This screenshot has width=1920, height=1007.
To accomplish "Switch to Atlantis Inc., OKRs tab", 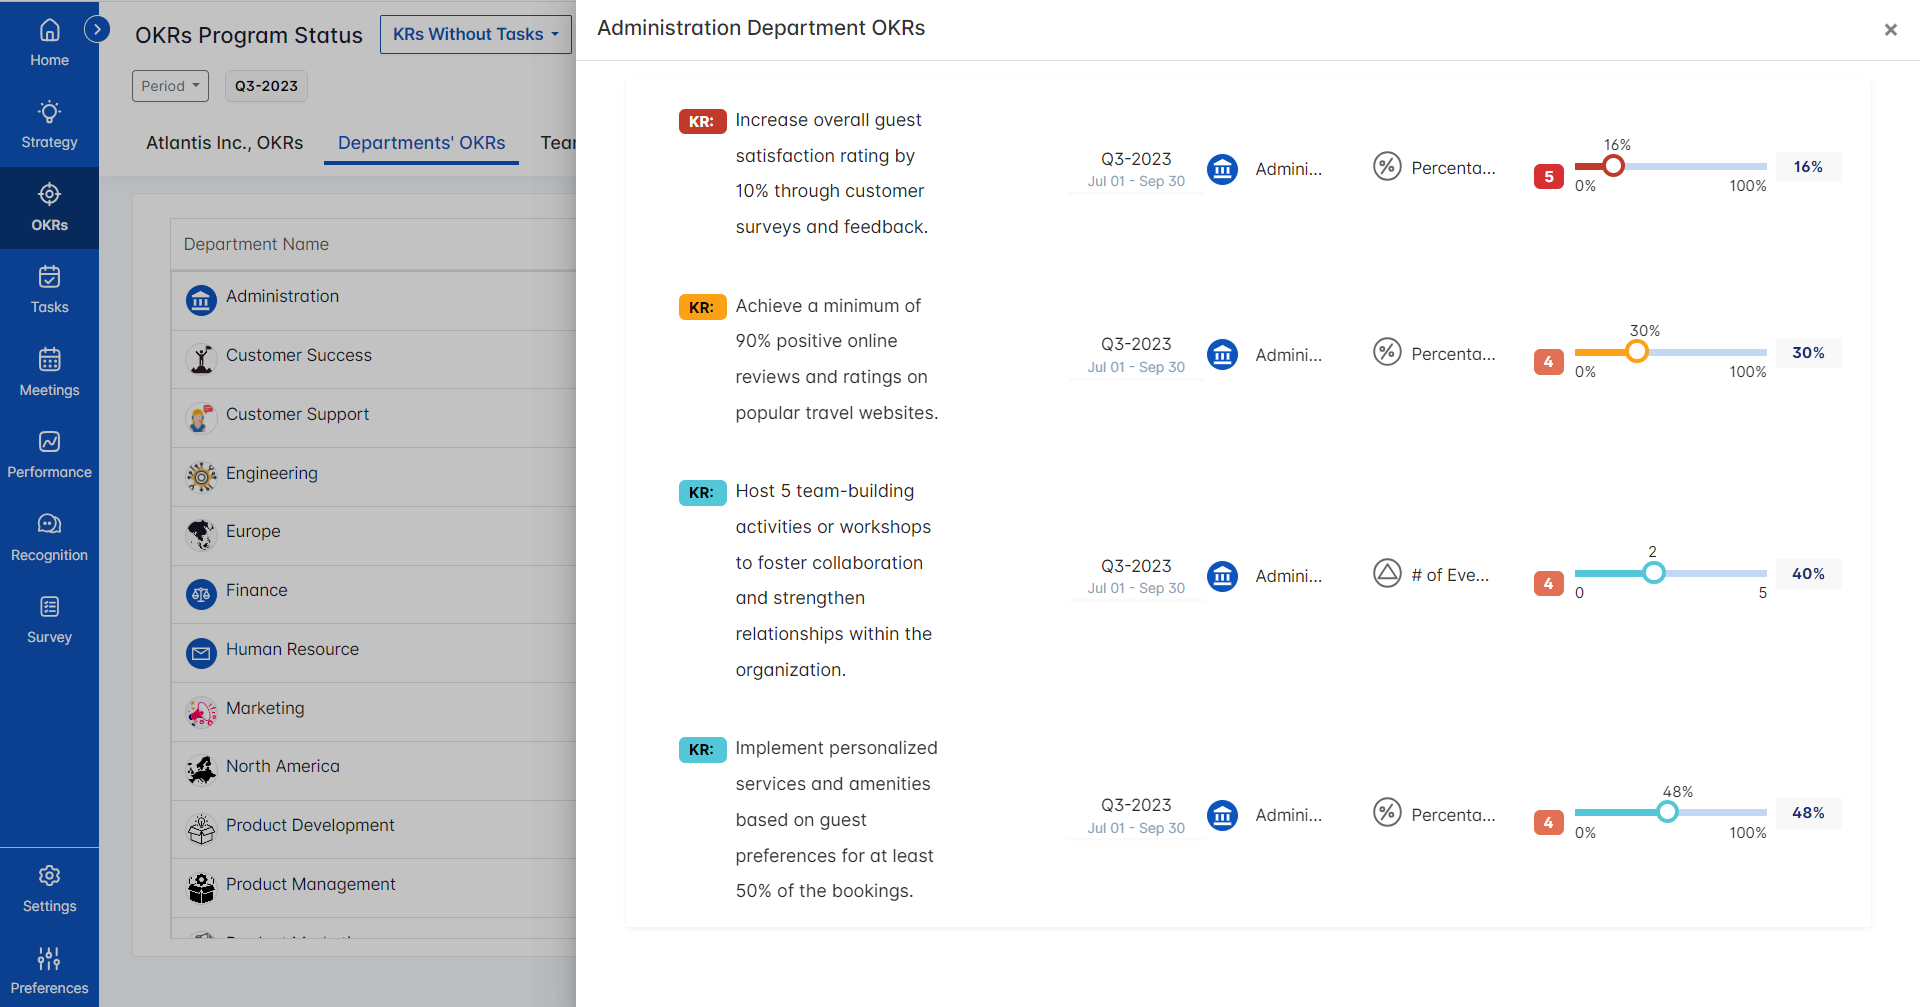I will (224, 143).
